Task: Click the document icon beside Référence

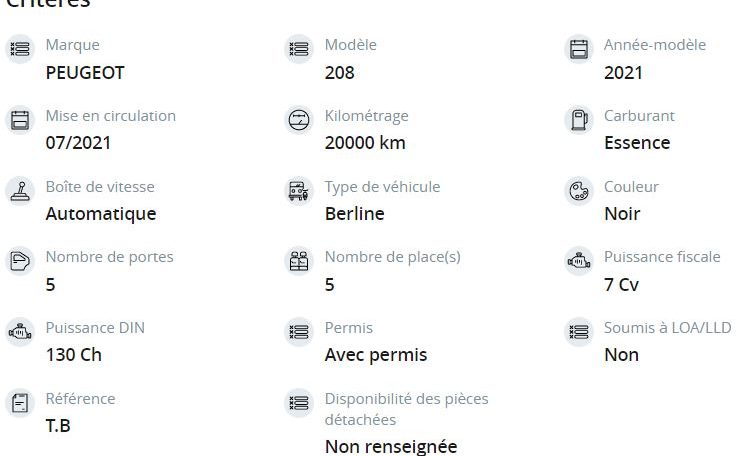Action: (x=20, y=403)
